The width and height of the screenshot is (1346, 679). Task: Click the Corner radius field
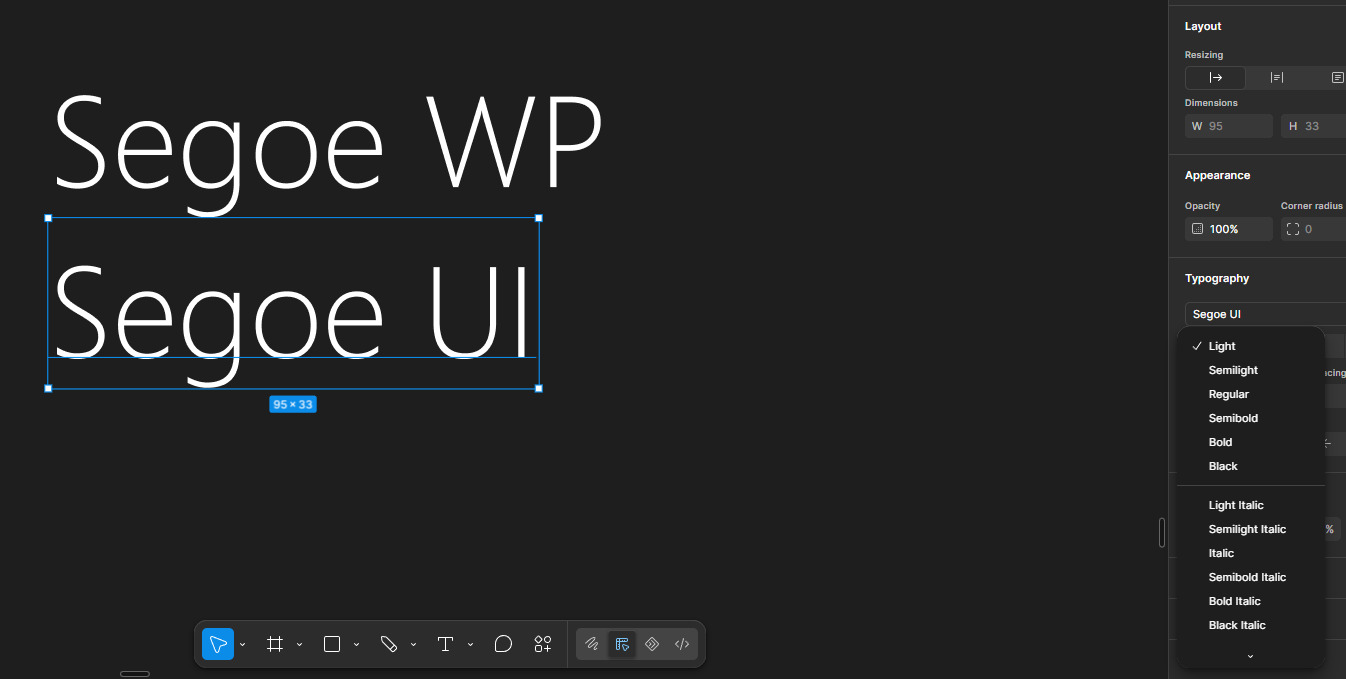1313,229
